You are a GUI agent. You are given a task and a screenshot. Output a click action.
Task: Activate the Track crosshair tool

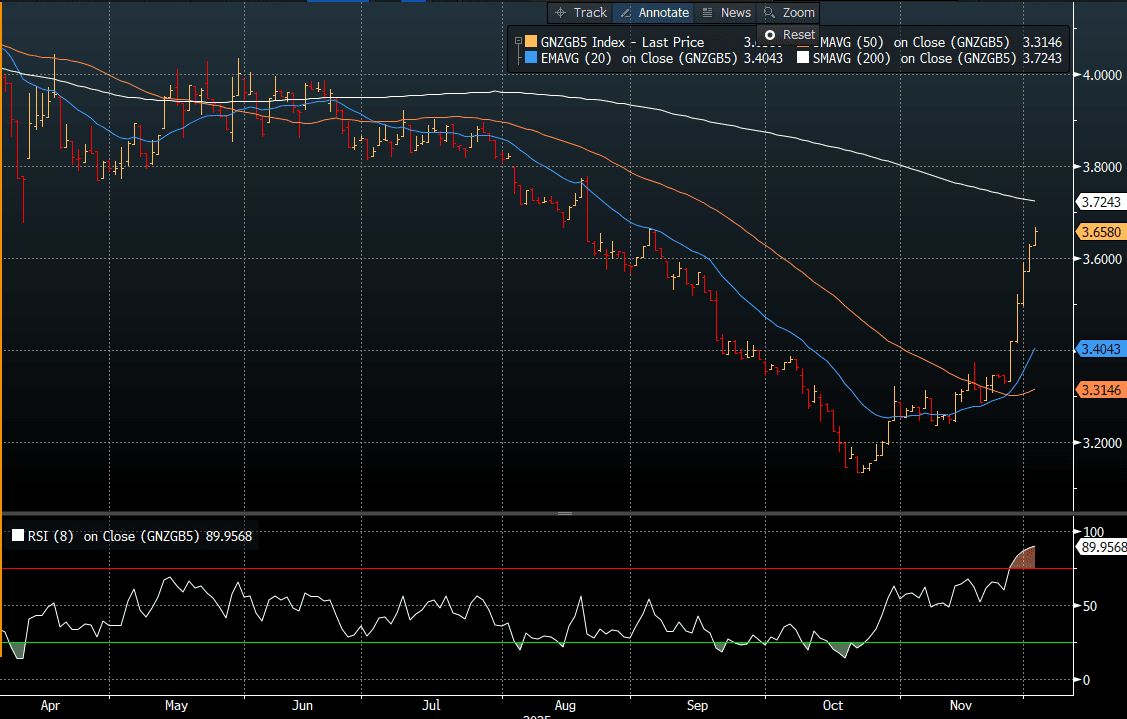[x=559, y=13]
